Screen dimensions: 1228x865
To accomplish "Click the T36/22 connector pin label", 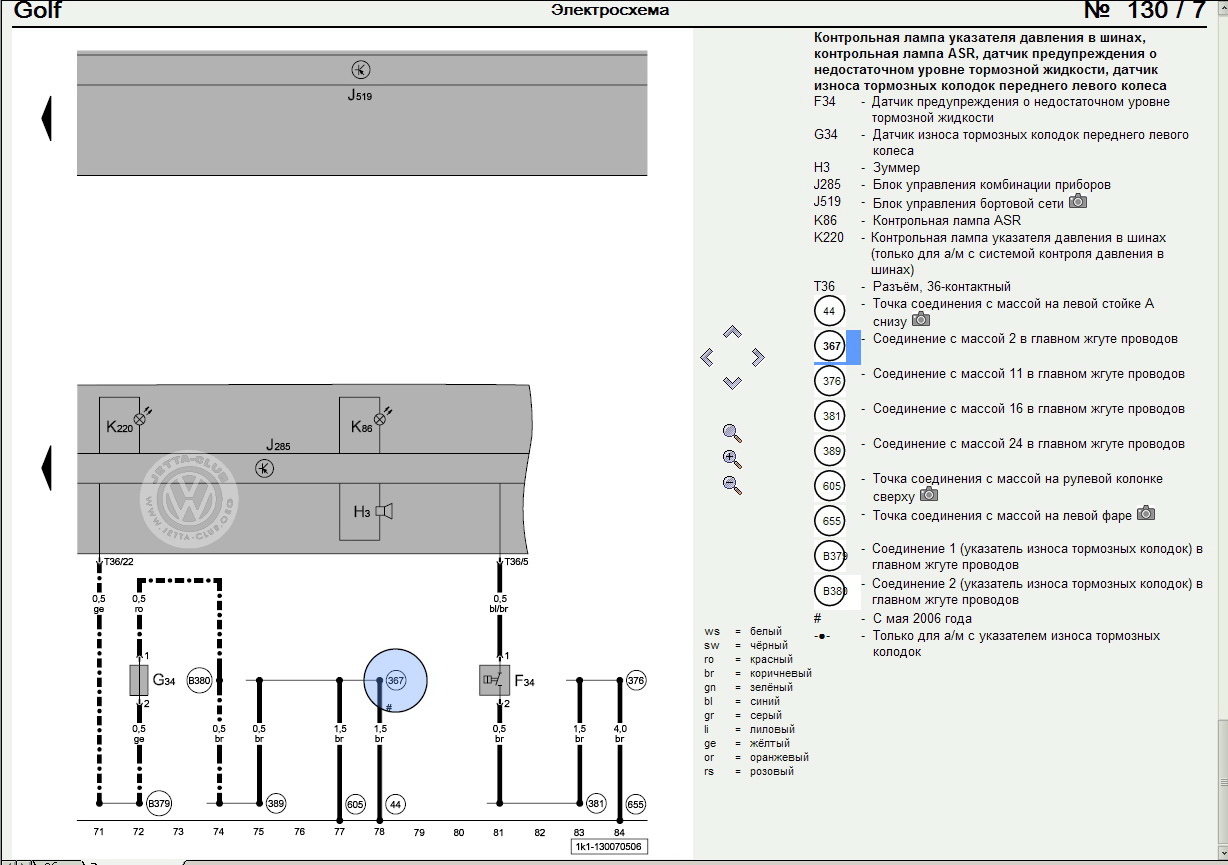I will (119, 562).
